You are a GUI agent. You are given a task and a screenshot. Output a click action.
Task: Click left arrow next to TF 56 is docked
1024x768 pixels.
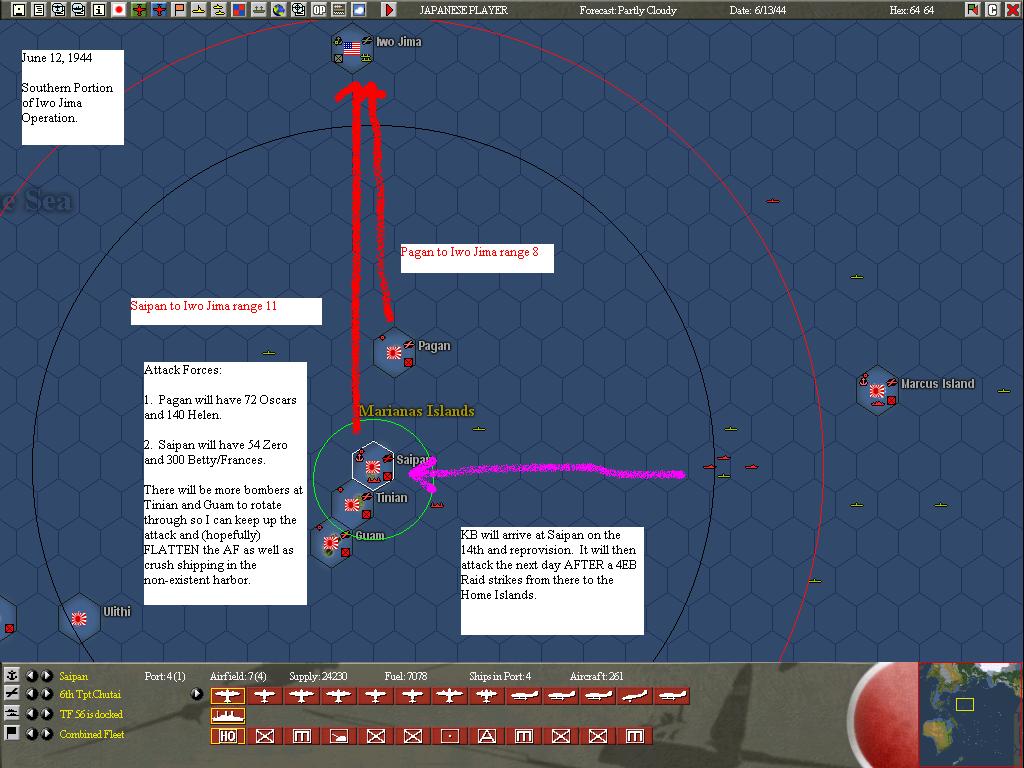(31, 714)
